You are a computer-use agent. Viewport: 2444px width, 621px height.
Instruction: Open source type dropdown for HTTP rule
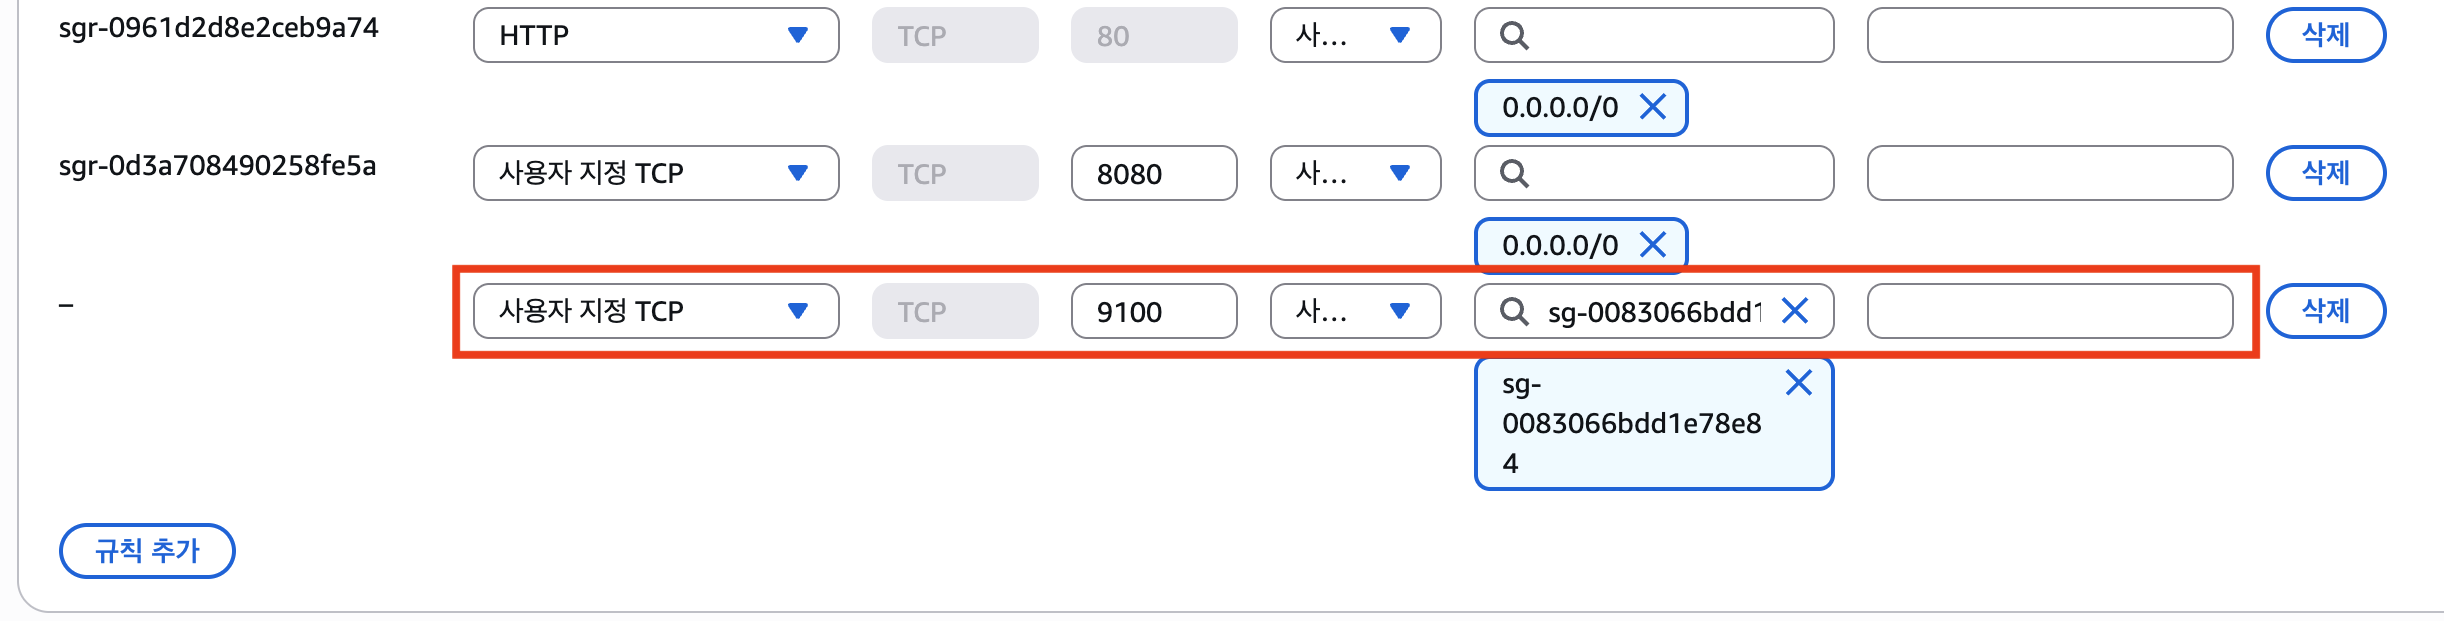(x=1354, y=36)
